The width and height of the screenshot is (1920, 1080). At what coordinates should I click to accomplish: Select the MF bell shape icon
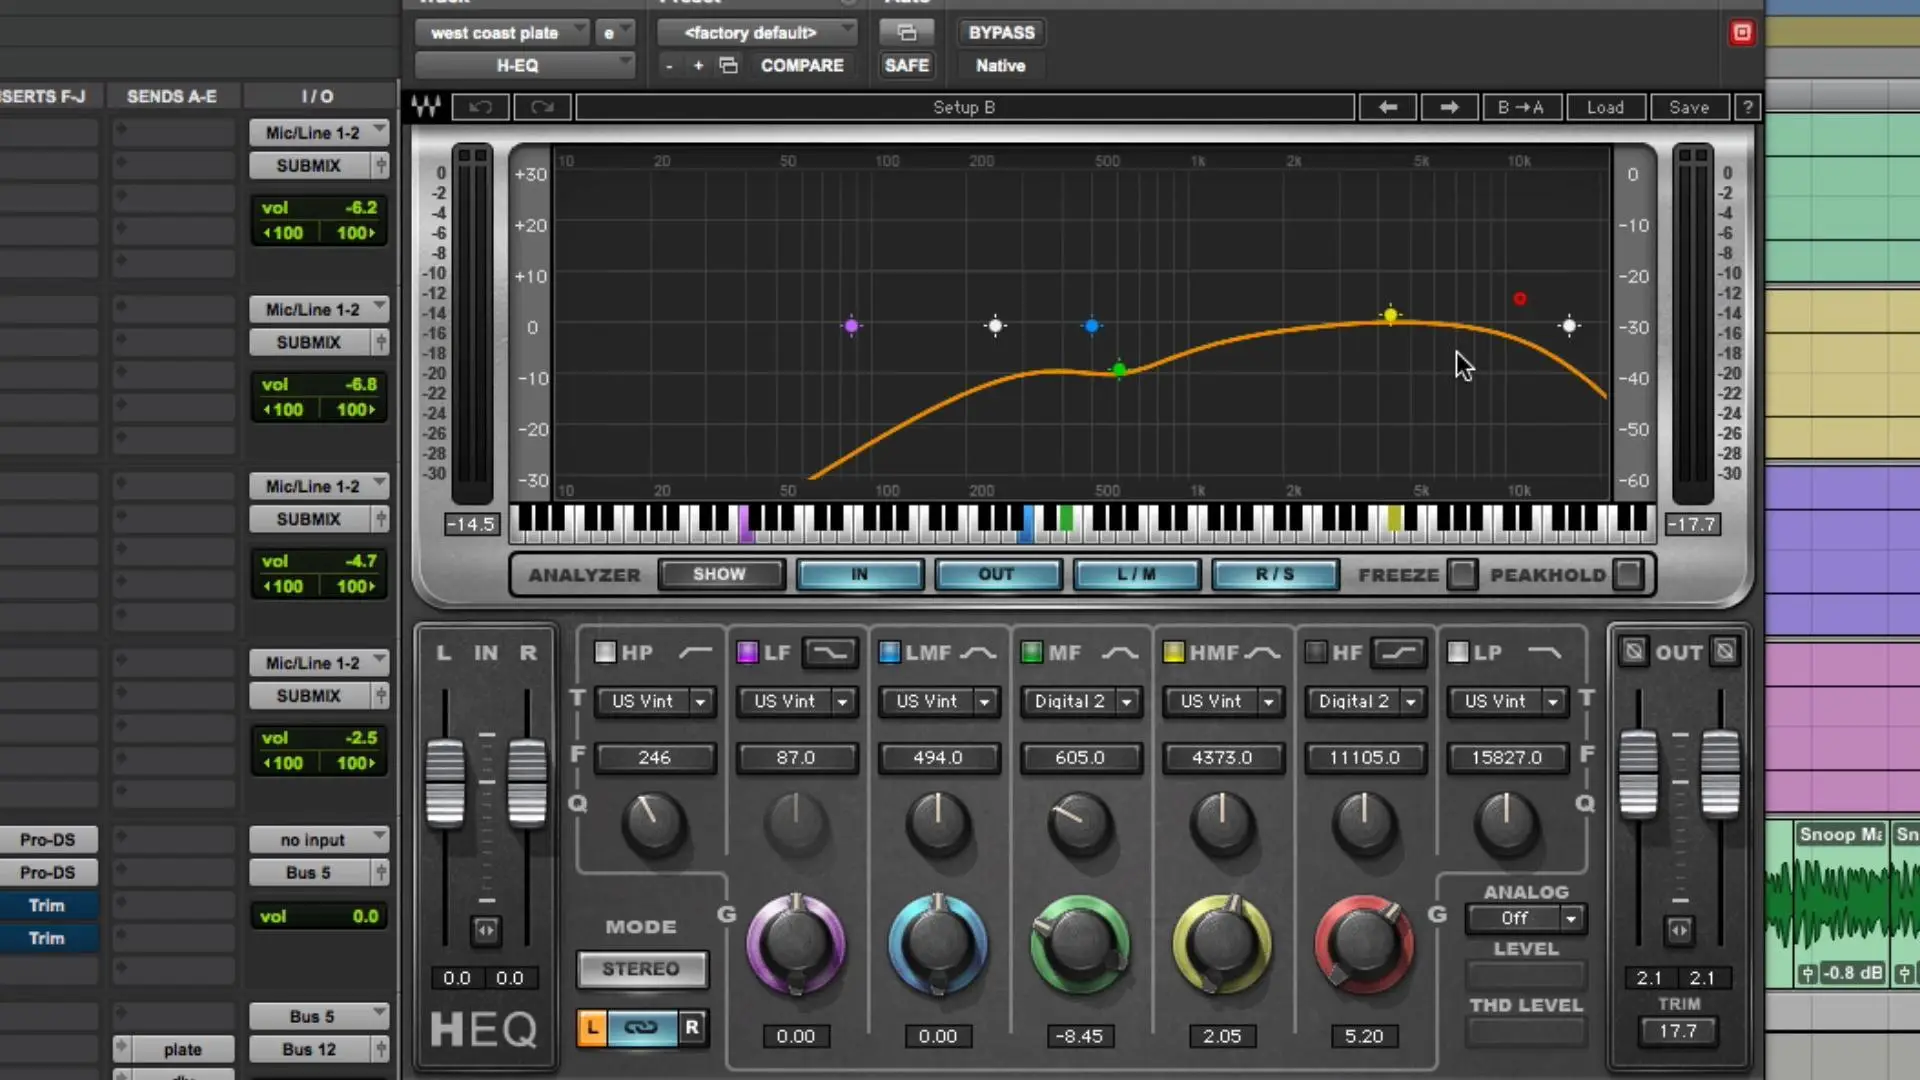[x=1120, y=652]
